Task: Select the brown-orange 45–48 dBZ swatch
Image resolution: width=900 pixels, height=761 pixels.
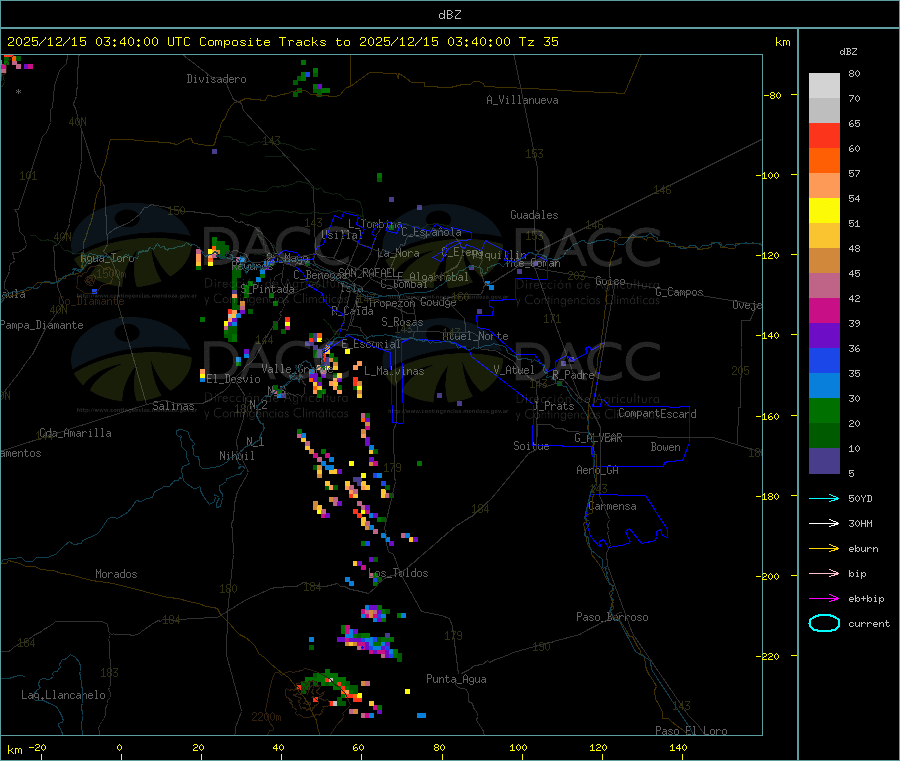Action: coord(824,261)
